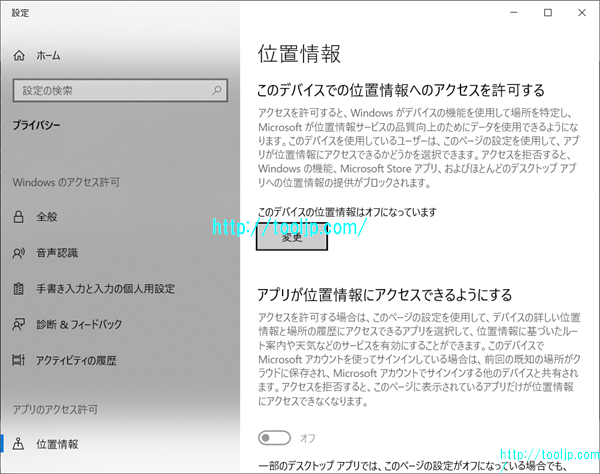Click the 変更 button
600x474 pixels.
click(x=292, y=237)
